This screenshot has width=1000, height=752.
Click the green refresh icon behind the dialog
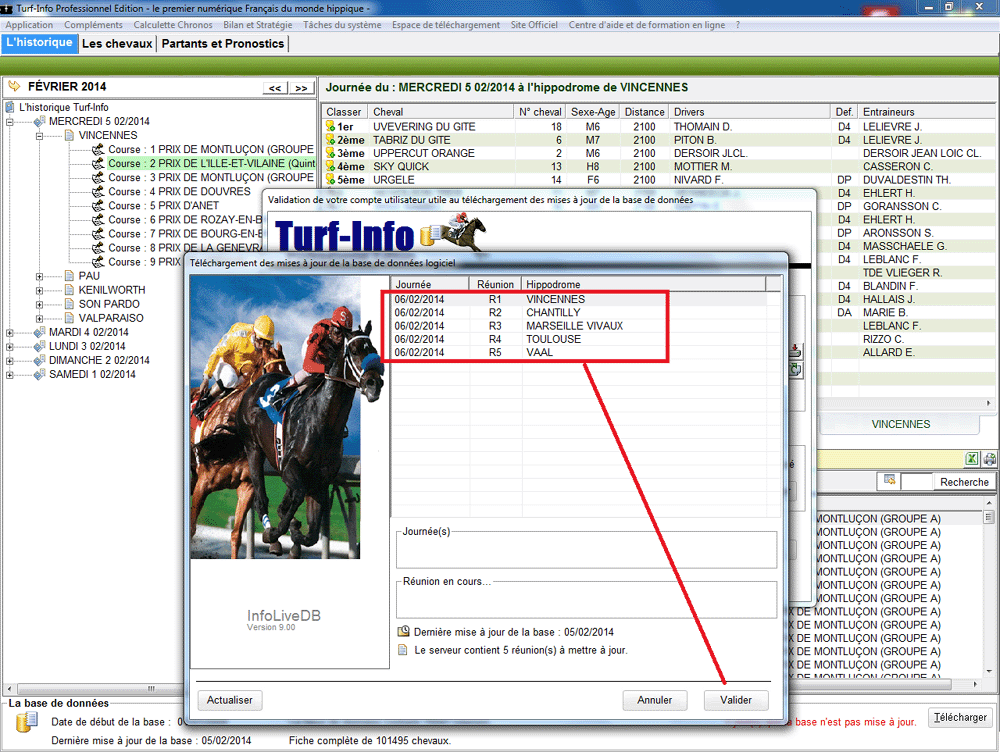pyautogui.click(x=795, y=369)
